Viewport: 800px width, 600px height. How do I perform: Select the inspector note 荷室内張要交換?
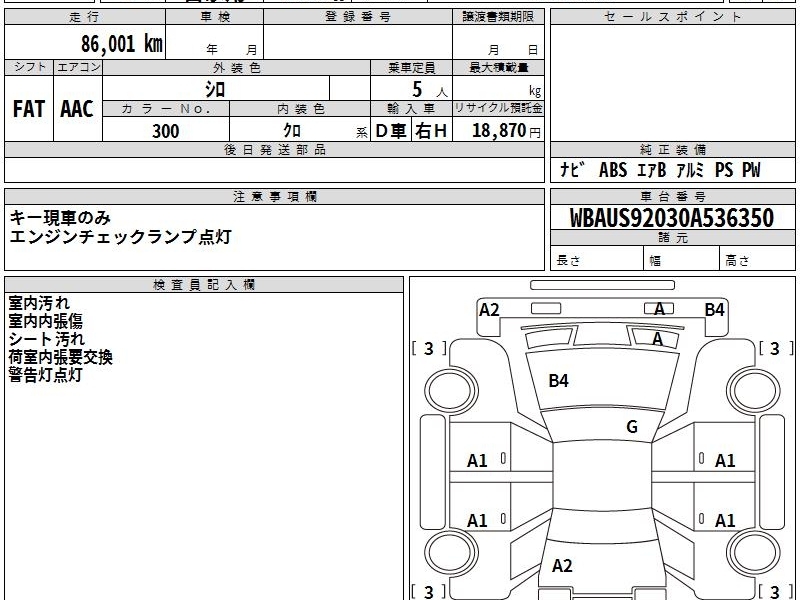pyautogui.click(x=60, y=357)
